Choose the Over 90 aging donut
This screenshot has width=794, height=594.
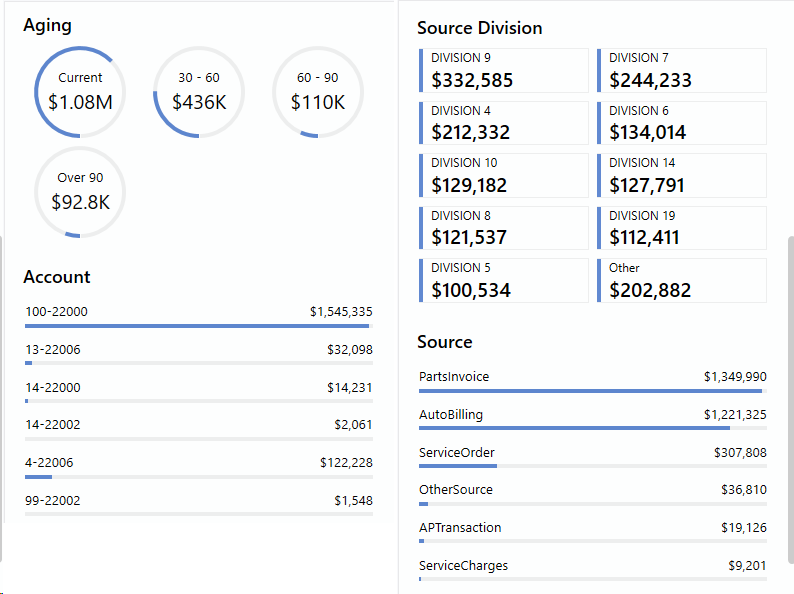80,192
